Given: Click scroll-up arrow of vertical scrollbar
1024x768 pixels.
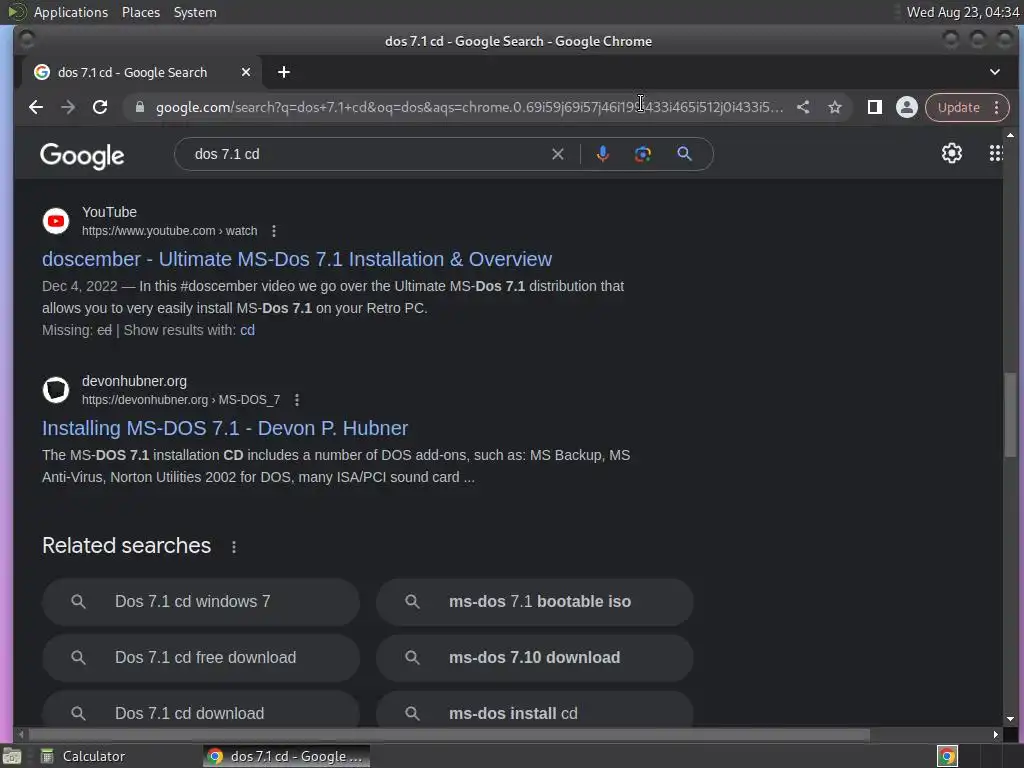Looking at the screenshot, I should pyautogui.click(x=1010, y=135).
